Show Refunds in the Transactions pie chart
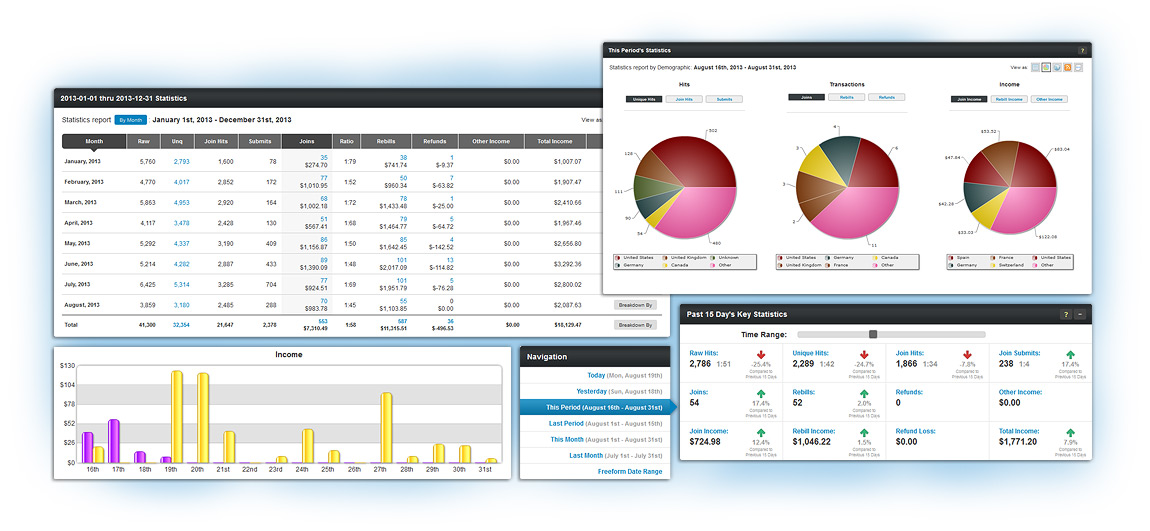The image size is (1150, 531). coord(887,97)
